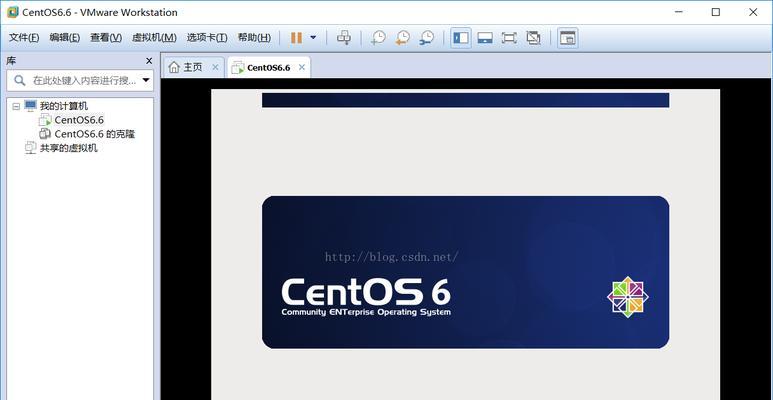Switch to Unity mode icon

pyautogui.click(x=533, y=38)
